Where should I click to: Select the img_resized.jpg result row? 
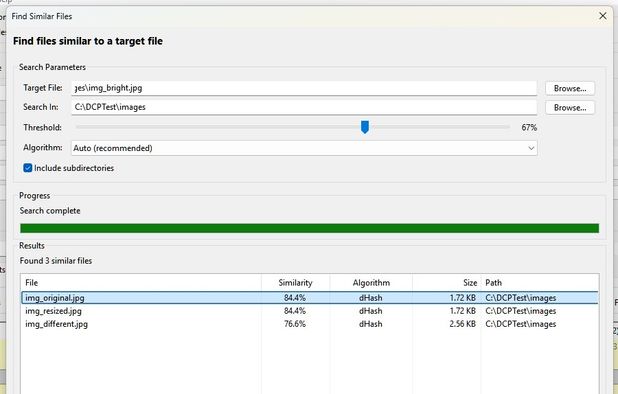click(x=309, y=311)
